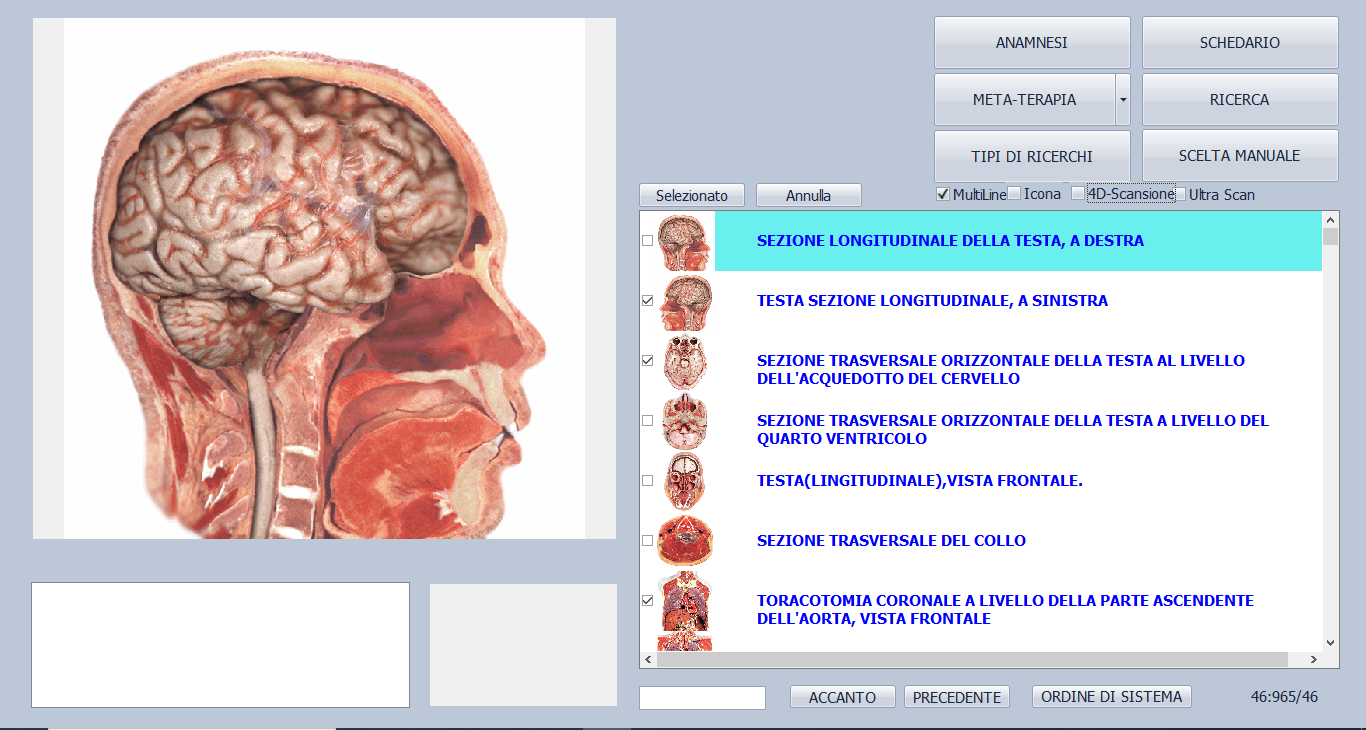Viewport: 1366px width, 730px height.
Task: Select TESTA SEZIONE LONGITUDINALE, A SINISTRA
Action: 932,301
